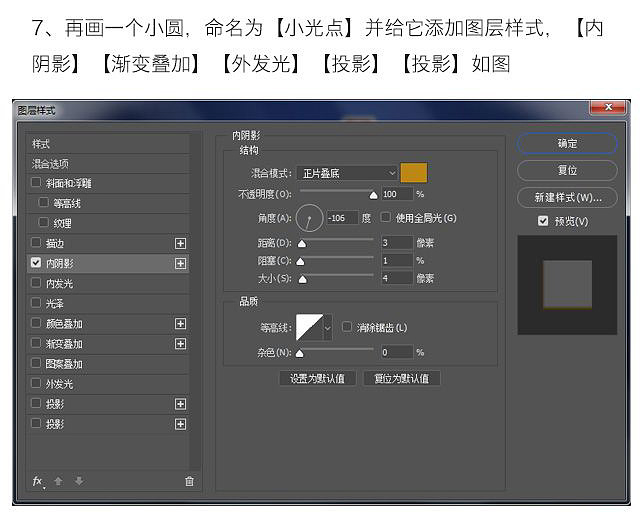640x512 pixels.
Task: Click the 大小 value field showing 4
Action: click(x=397, y=278)
